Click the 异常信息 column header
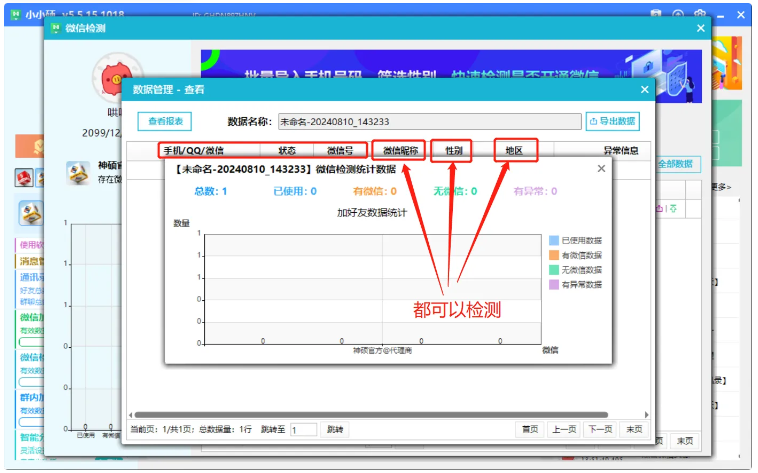This screenshot has height=473, width=758. pyautogui.click(x=621, y=151)
